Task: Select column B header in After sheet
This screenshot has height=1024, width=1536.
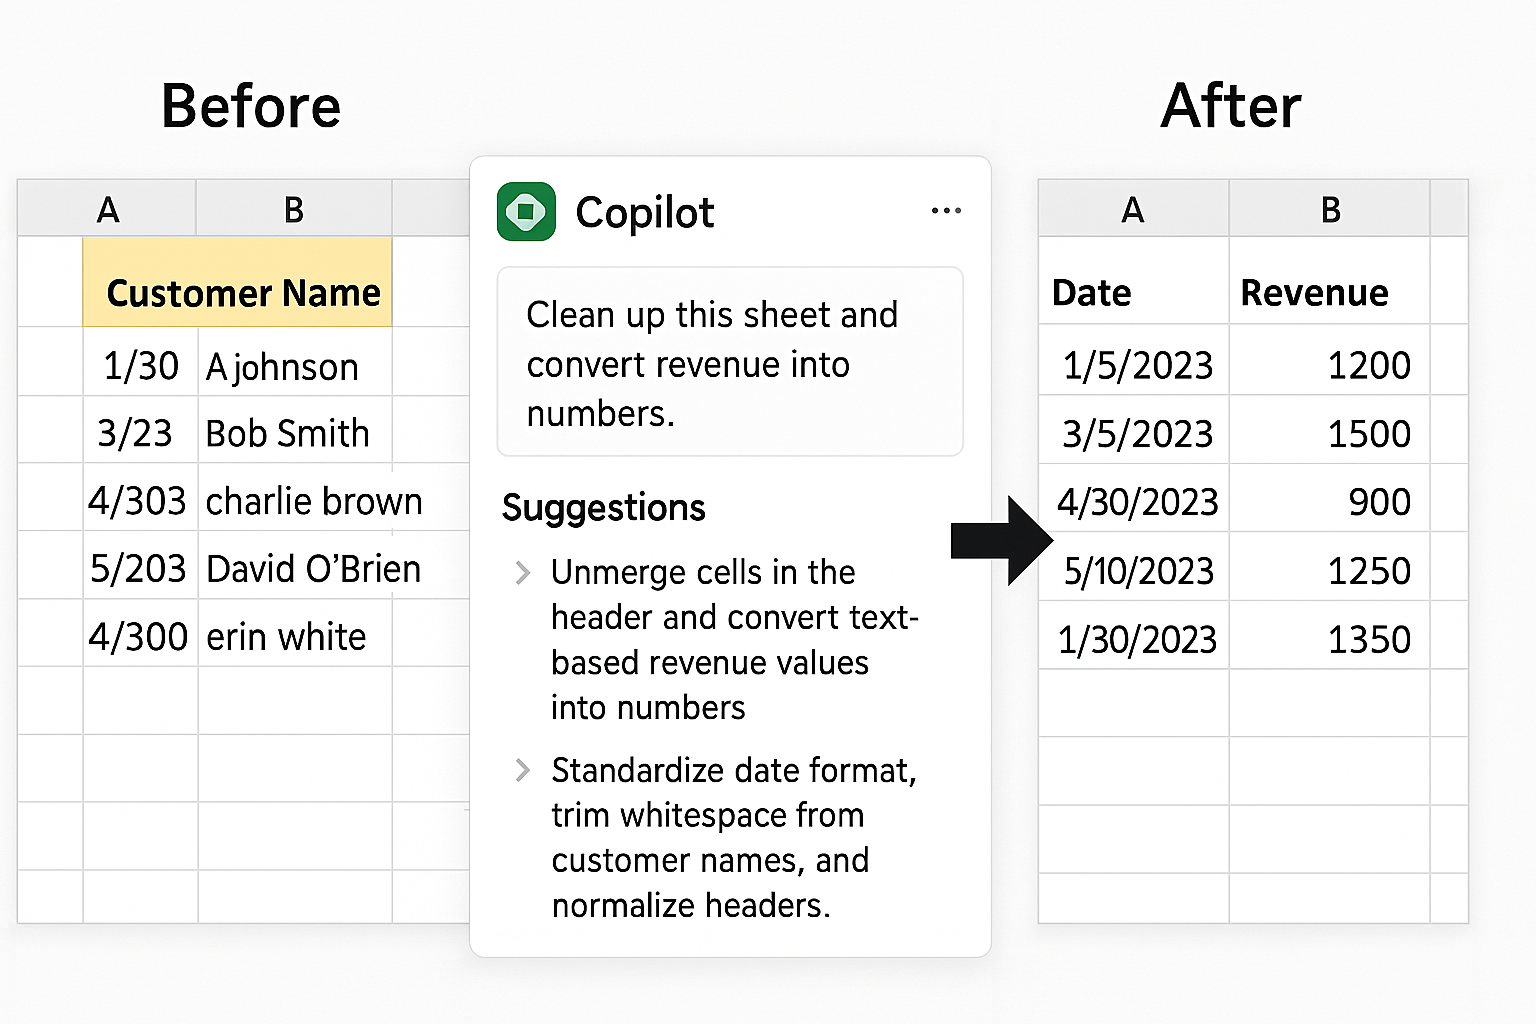Action: (x=1329, y=209)
